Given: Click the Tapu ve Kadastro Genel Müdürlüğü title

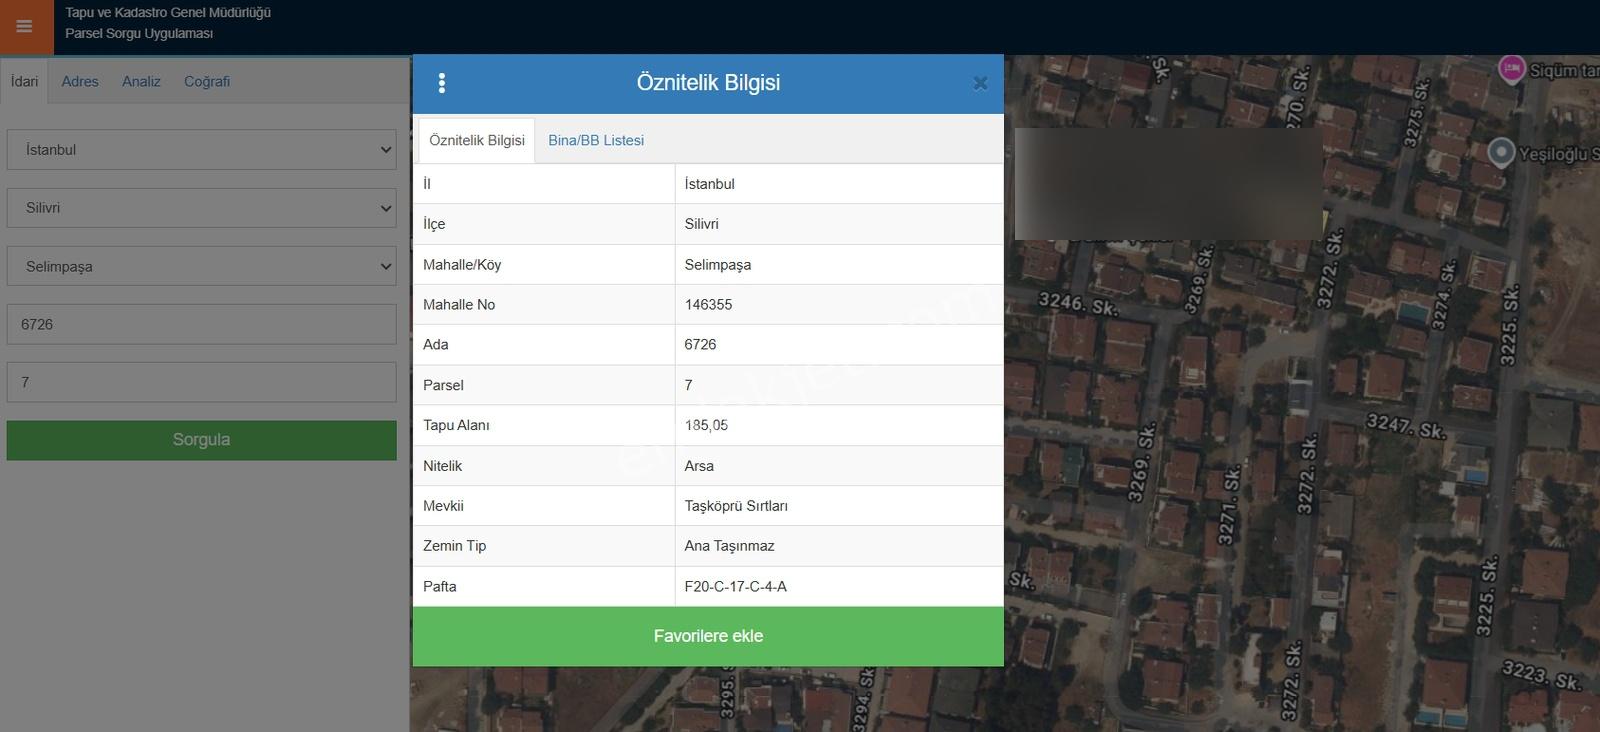Looking at the screenshot, I should [168, 12].
